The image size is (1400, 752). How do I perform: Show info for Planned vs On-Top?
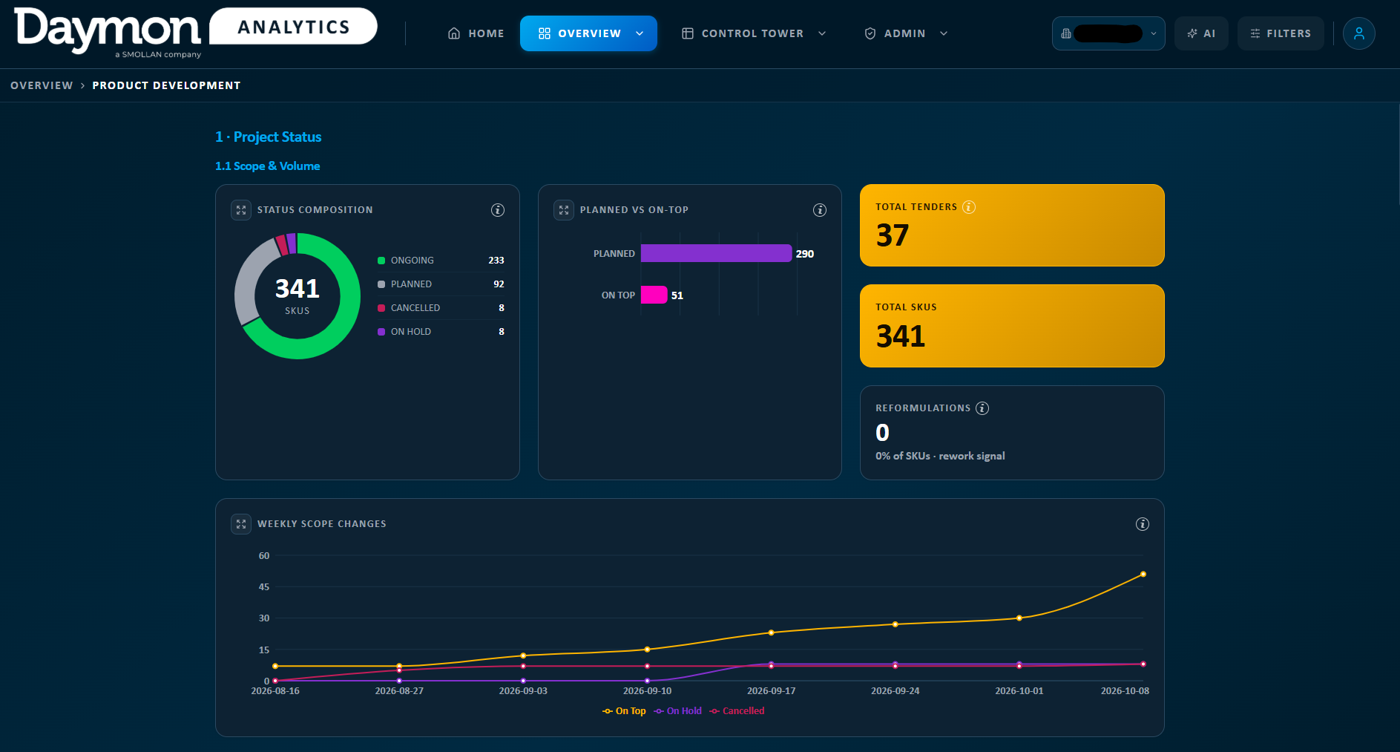[820, 210]
